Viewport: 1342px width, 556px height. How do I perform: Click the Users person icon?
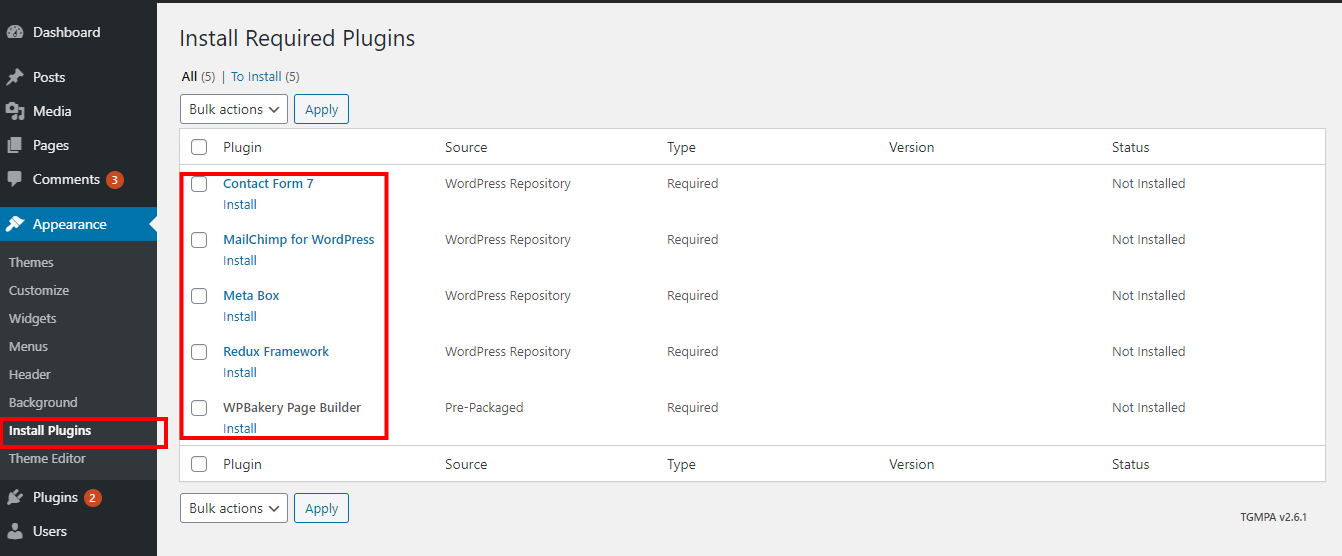coord(15,531)
